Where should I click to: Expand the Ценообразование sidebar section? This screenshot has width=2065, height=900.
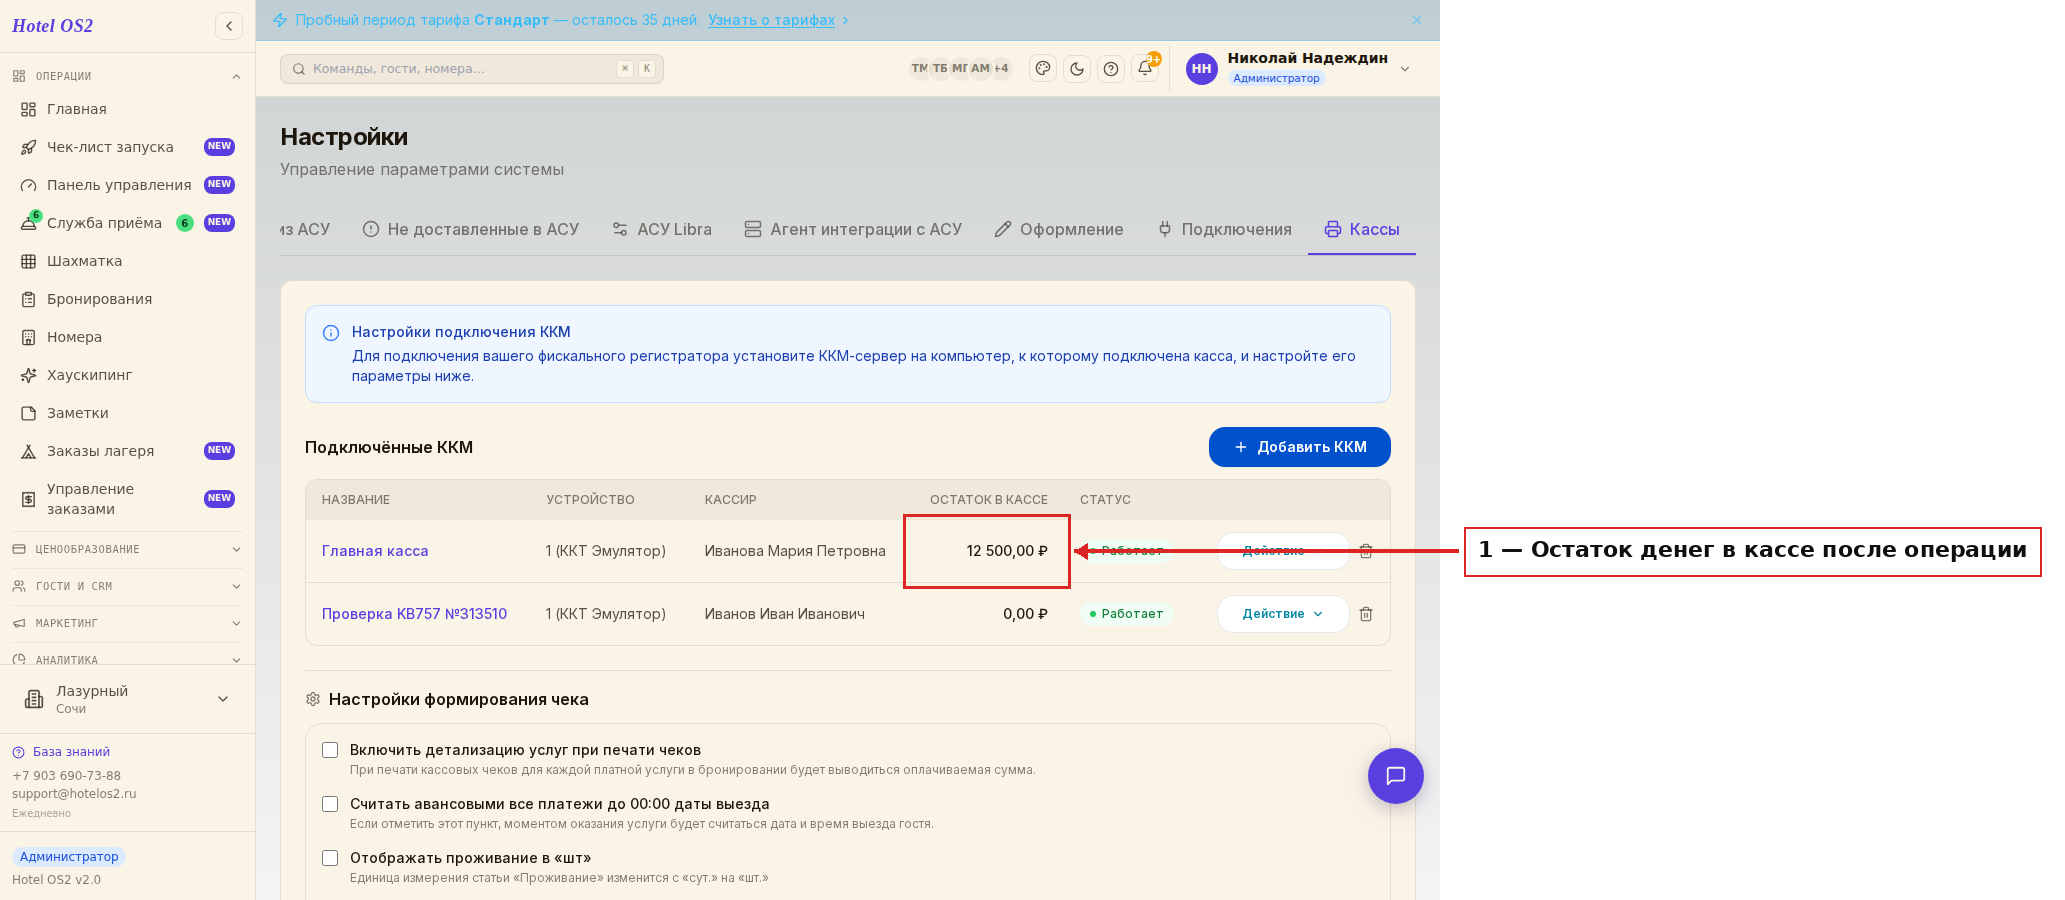[127, 549]
